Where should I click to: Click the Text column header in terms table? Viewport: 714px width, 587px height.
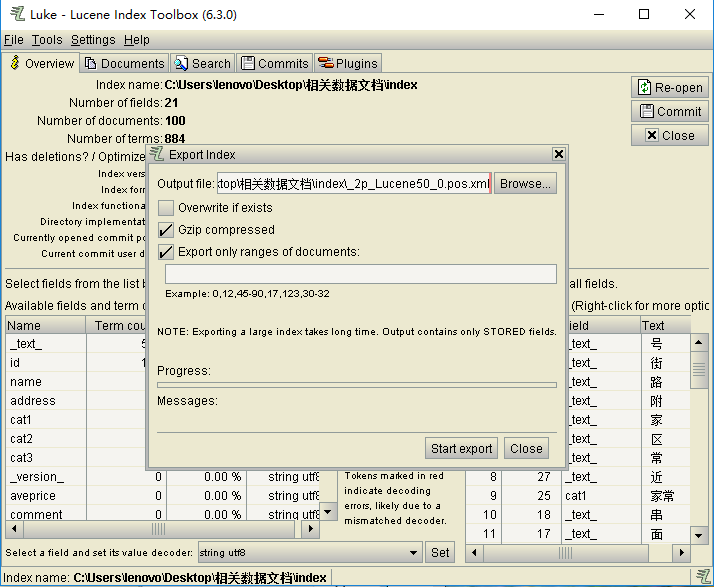[x=666, y=326]
